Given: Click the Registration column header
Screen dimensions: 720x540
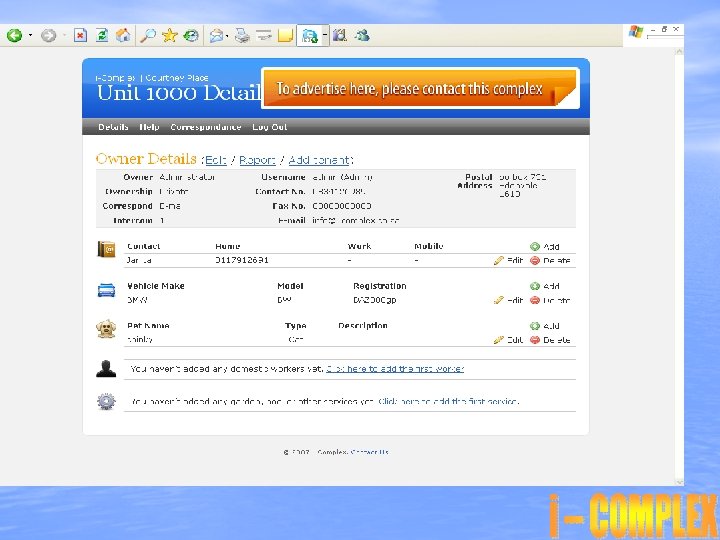Looking at the screenshot, I should tap(380, 286).
